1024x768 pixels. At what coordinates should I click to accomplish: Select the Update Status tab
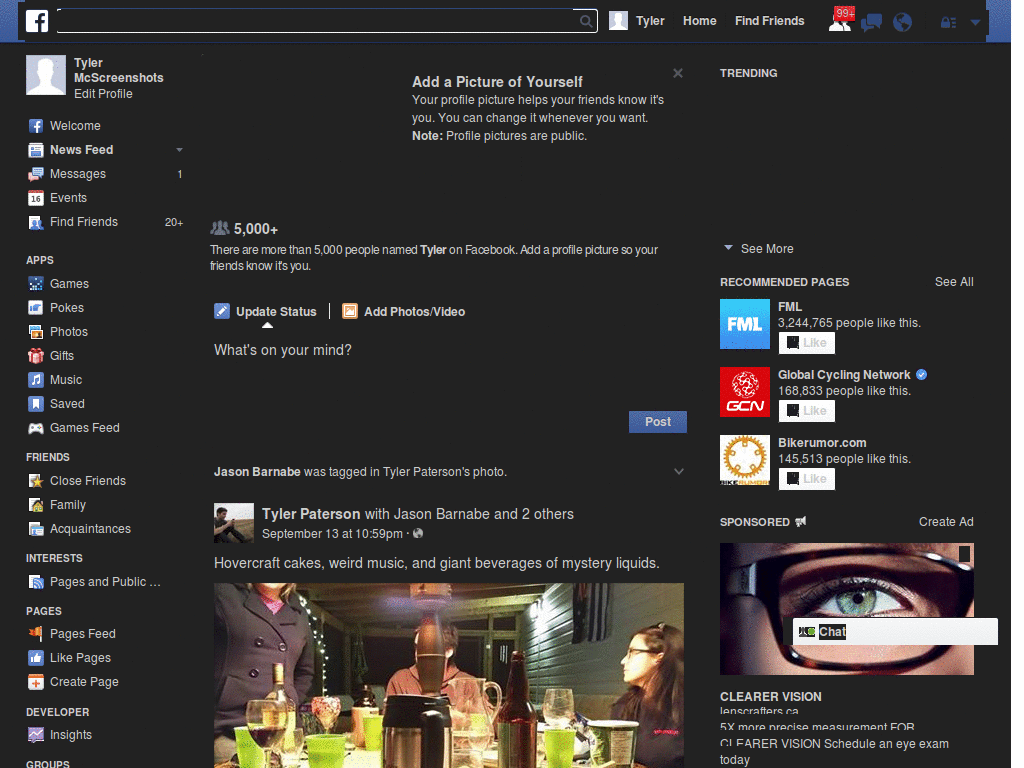265,312
